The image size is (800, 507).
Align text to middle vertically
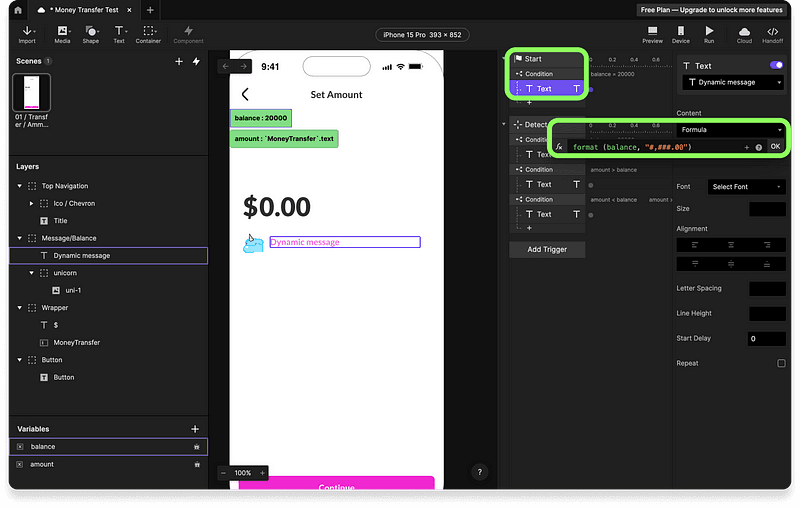[x=731, y=264]
